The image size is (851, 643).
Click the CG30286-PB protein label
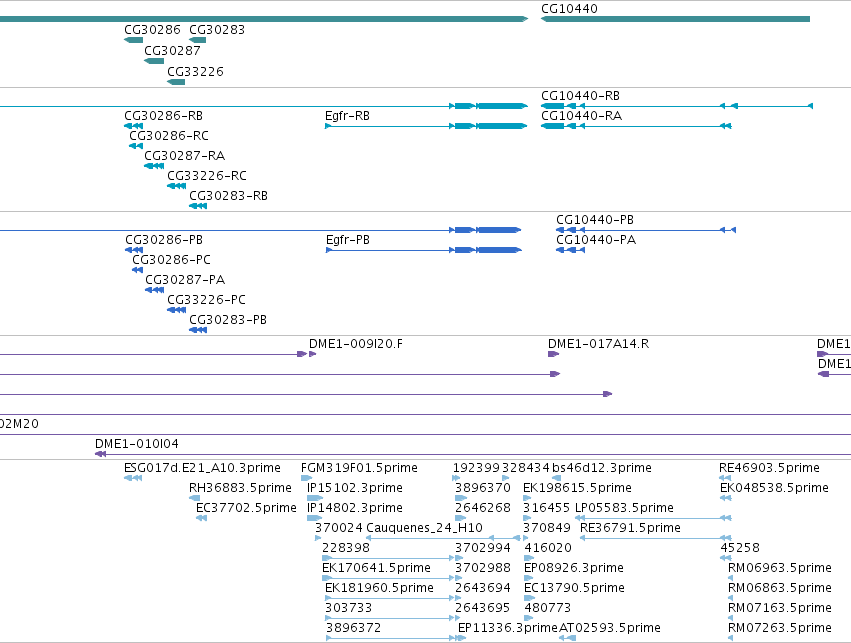[164, 240]
